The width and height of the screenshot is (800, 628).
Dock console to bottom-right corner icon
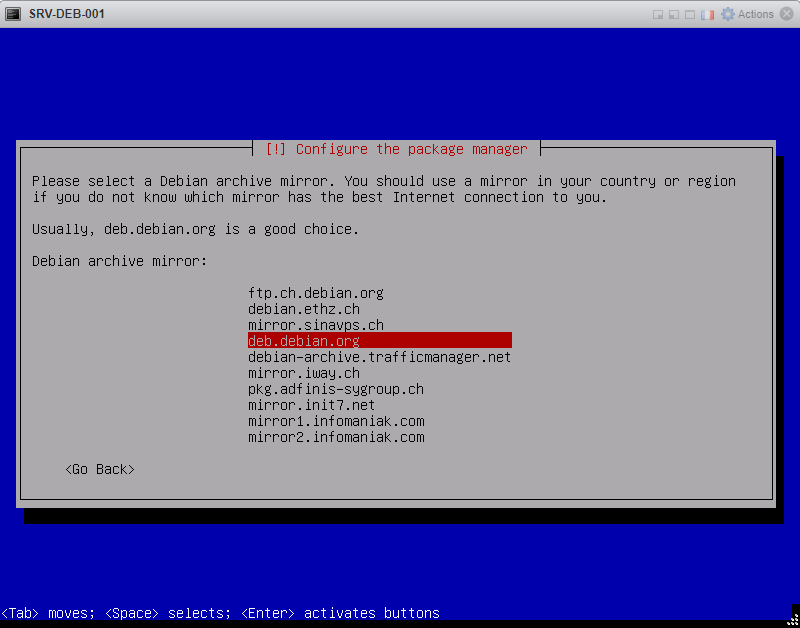pyautogui.click(x=658, y=14)
